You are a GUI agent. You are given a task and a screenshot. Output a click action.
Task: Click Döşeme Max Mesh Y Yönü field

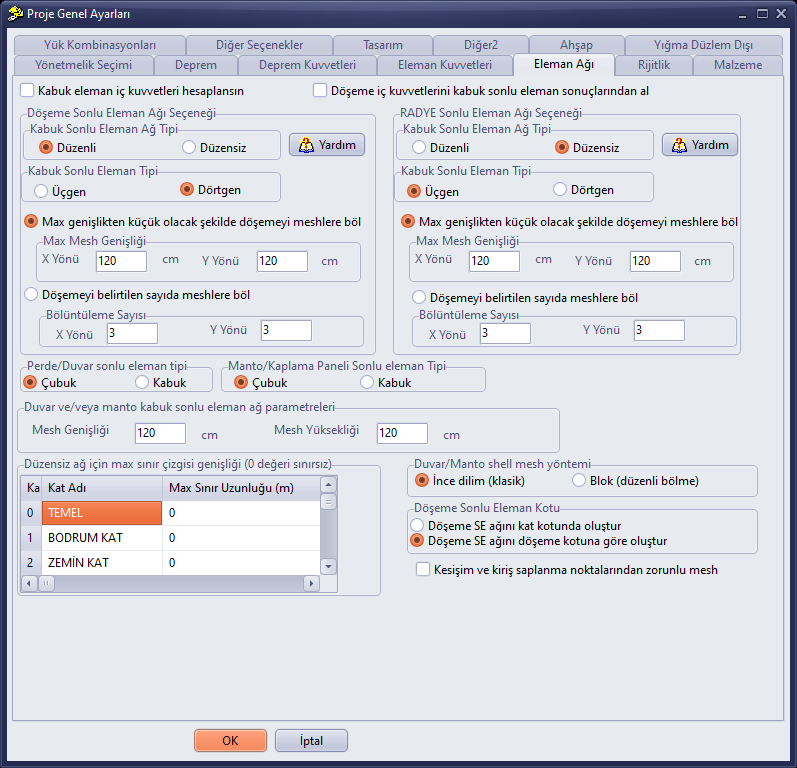282,261
